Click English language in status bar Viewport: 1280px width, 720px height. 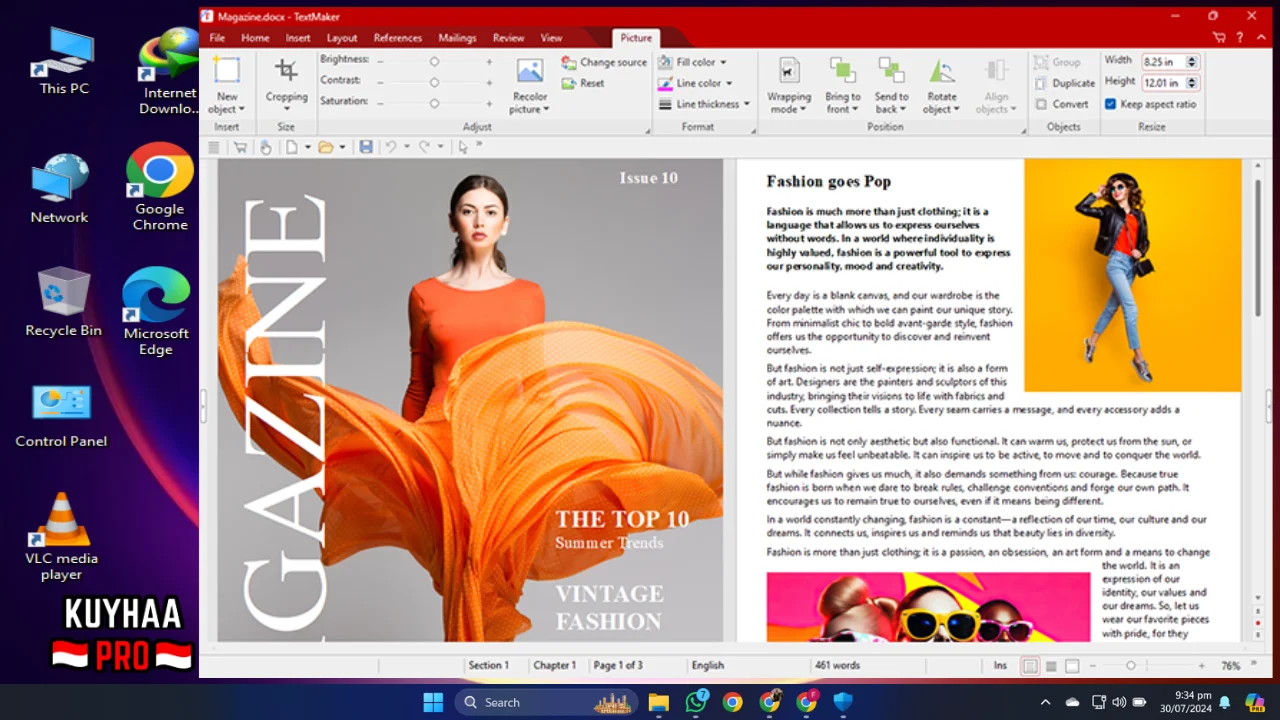pos(708,665)
